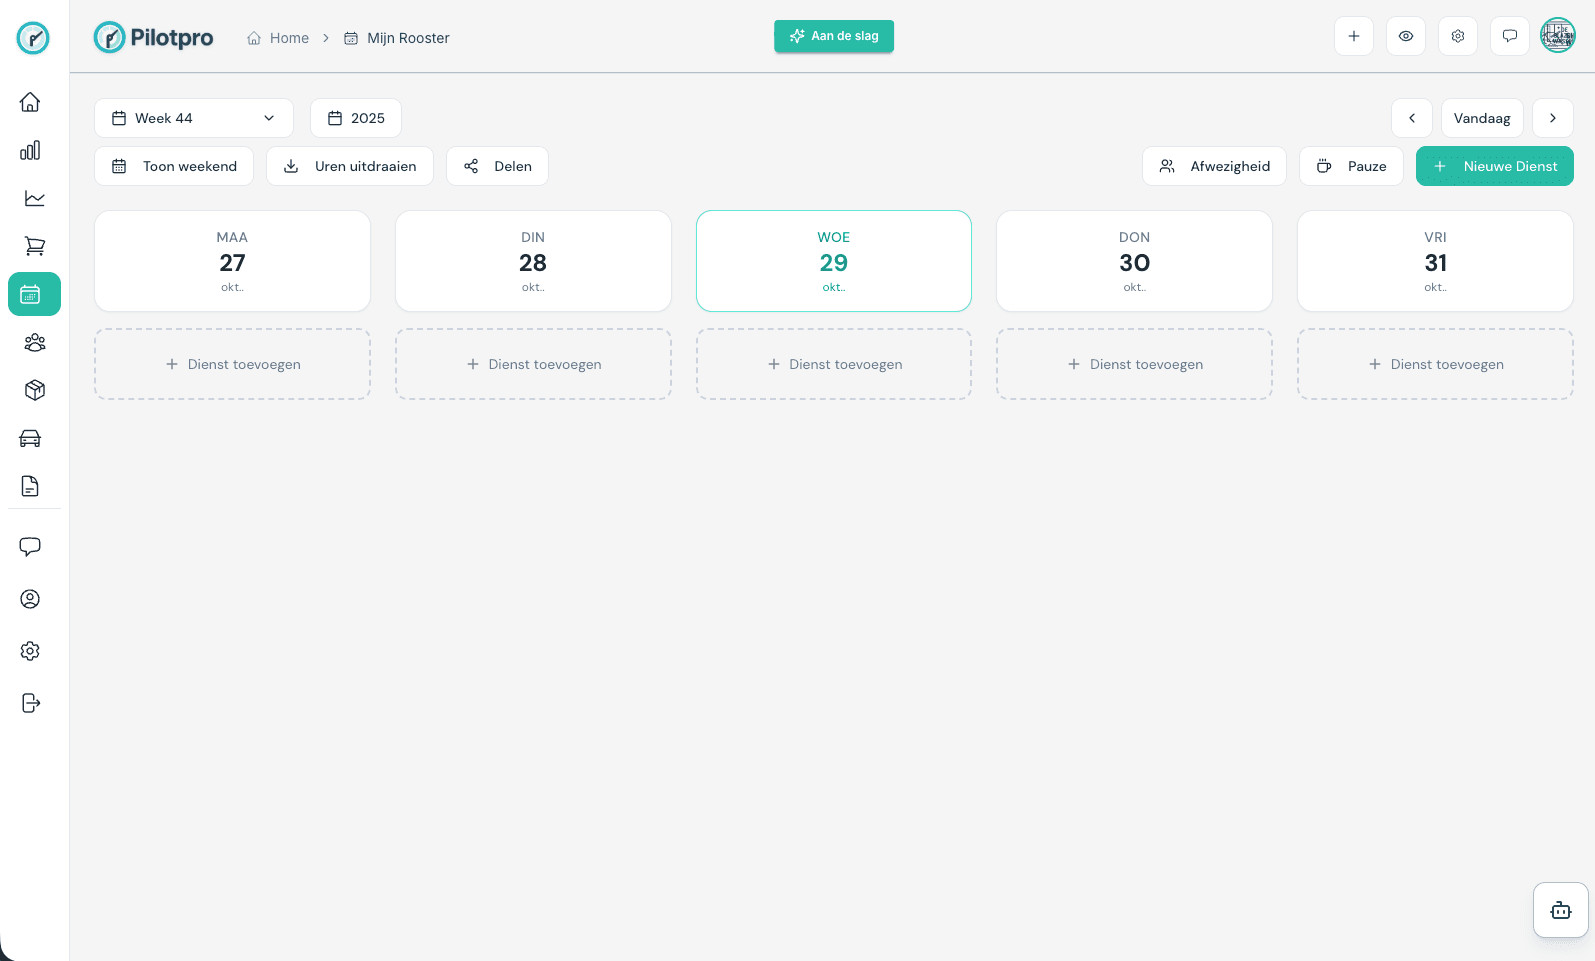Image resolution: width=1595 pixels, height=961 pixels.
Task: Open the package box sidebar icon
Action: click(34, 390)
